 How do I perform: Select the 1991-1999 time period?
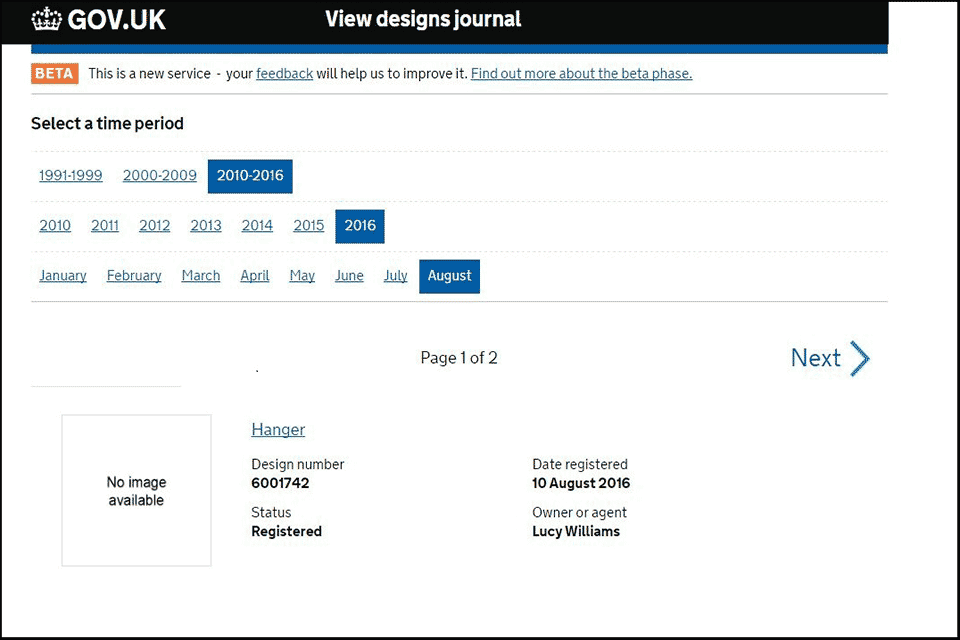pyautogui.click(x=70, y=176)
